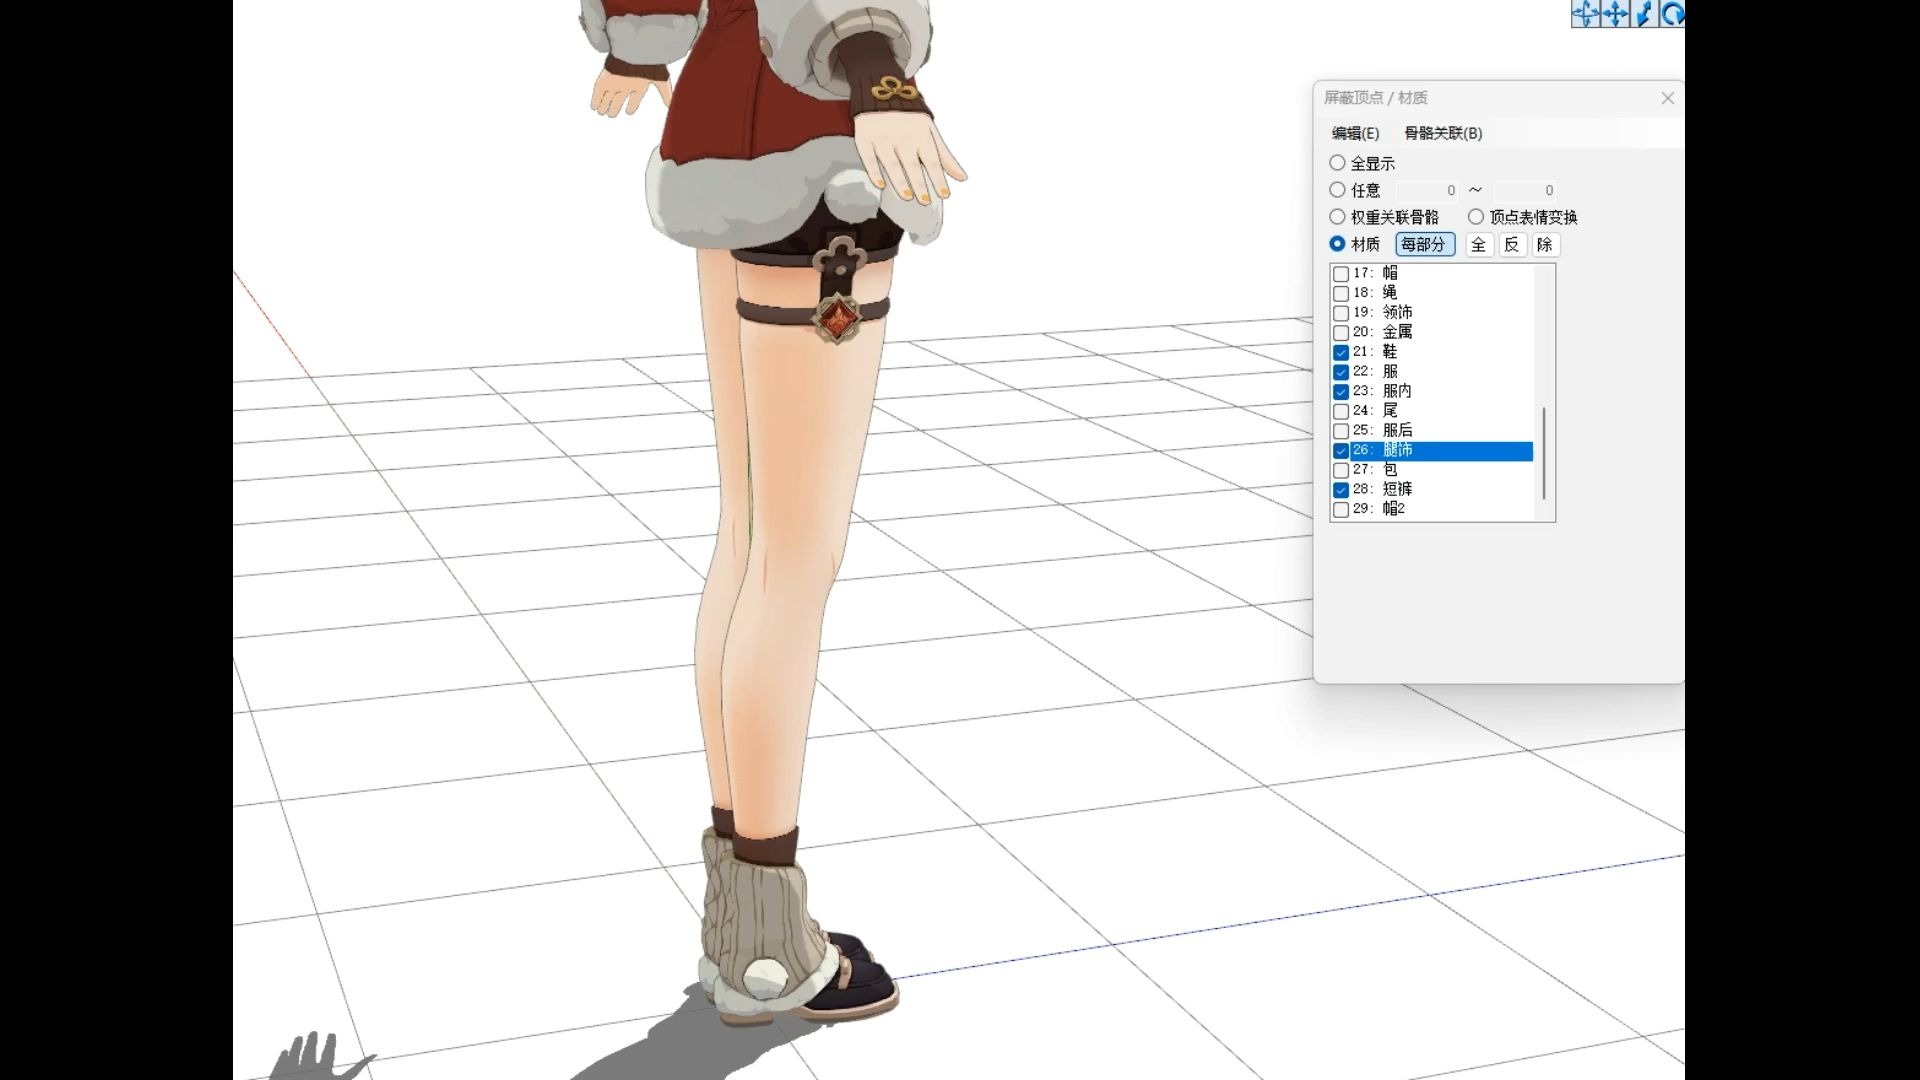Screen dimensions: 1920x1080
Task: Select the '25: 服后' list row text
Action: coord(1383,430)
